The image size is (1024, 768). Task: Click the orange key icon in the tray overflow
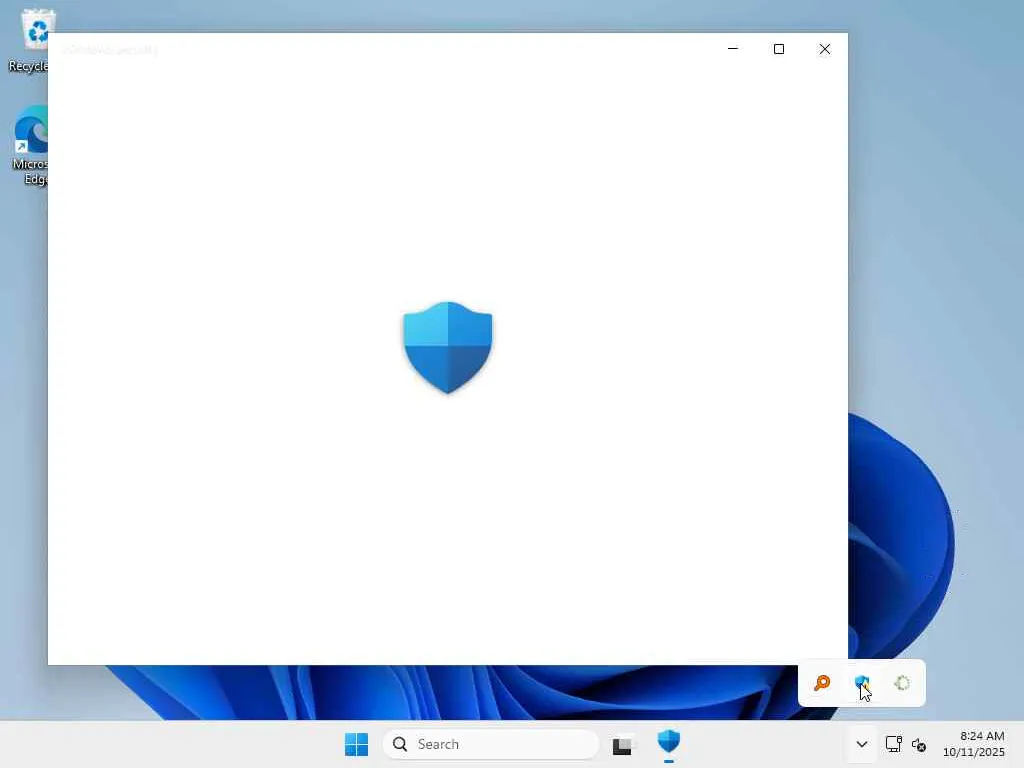(x=822, y=683)
